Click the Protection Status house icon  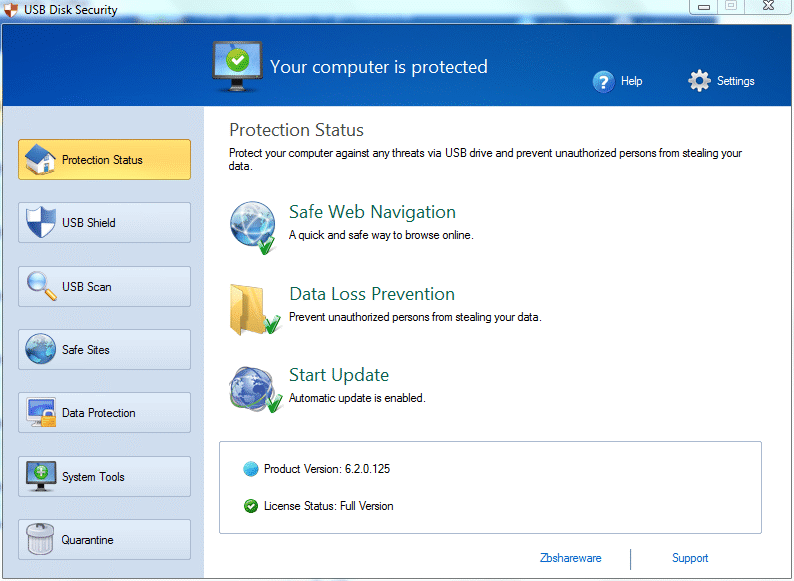(x=41, y=159)
